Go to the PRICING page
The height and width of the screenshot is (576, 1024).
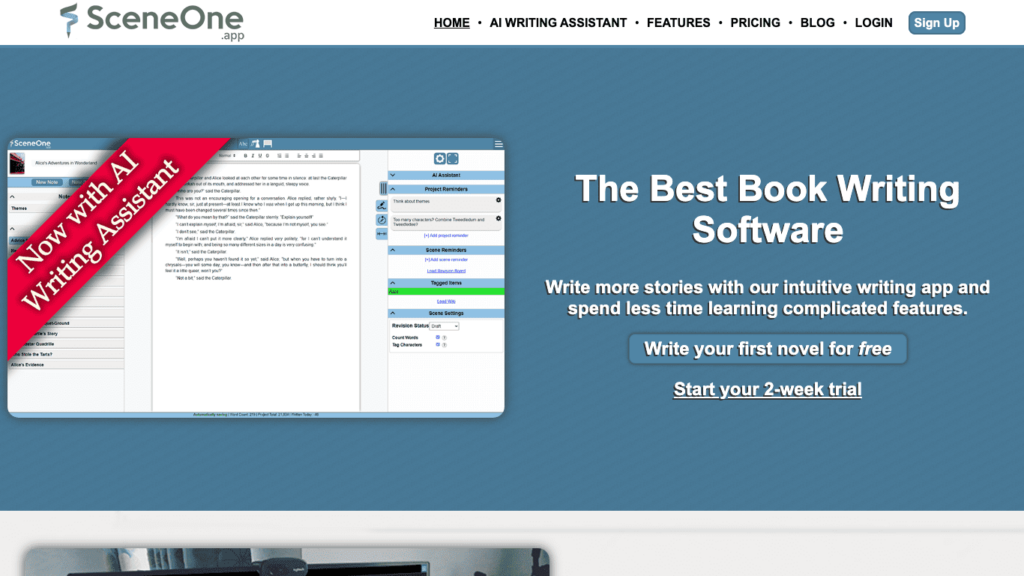(x=755, y=22)
